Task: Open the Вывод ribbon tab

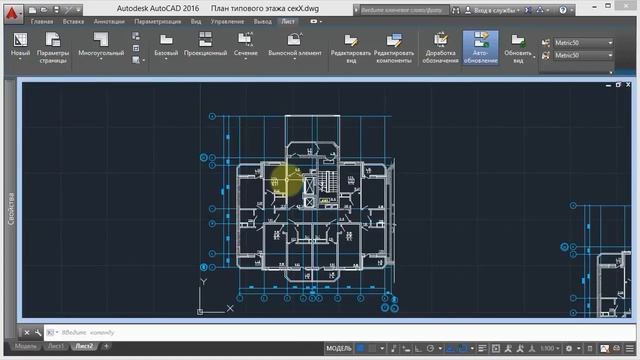Action: click(x=262, y=22)
